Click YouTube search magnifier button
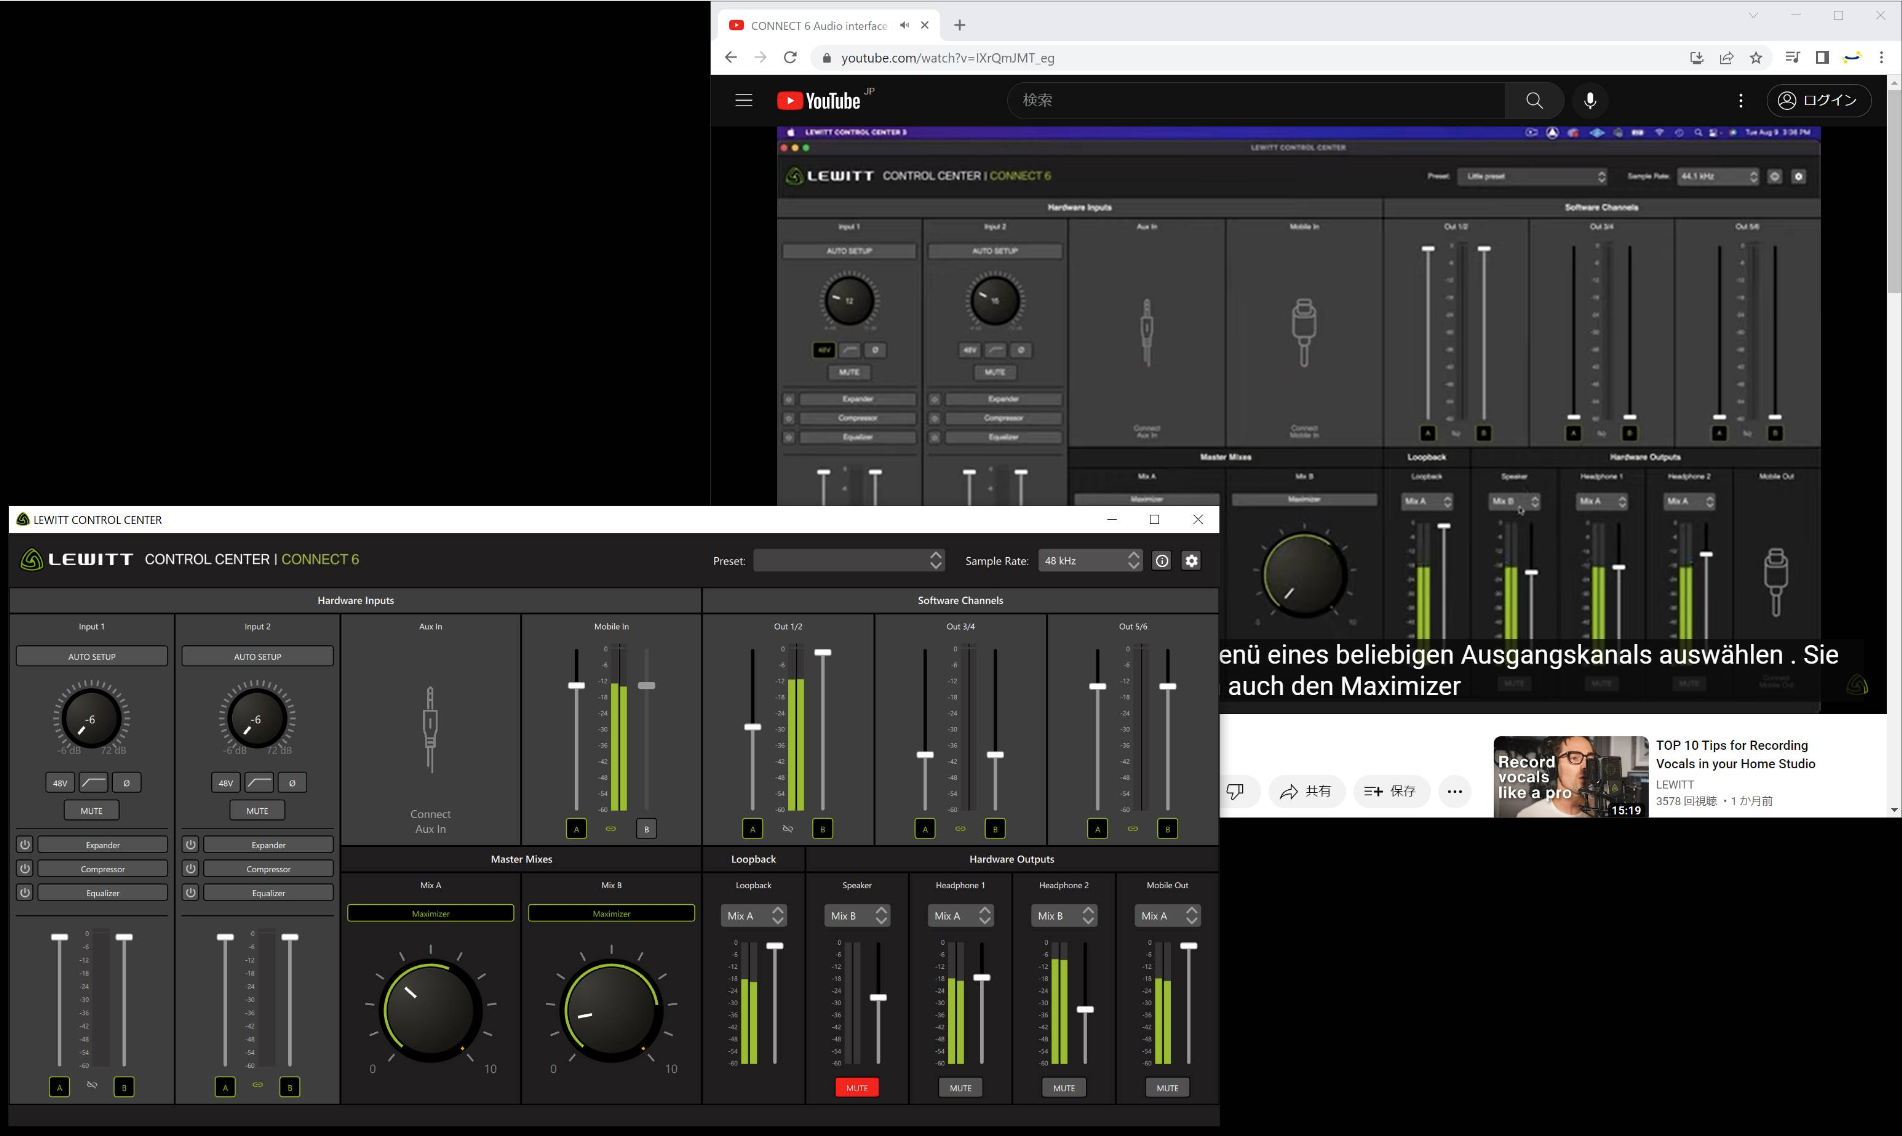Screen dimensions: 1902x1136 (1534, 100)
